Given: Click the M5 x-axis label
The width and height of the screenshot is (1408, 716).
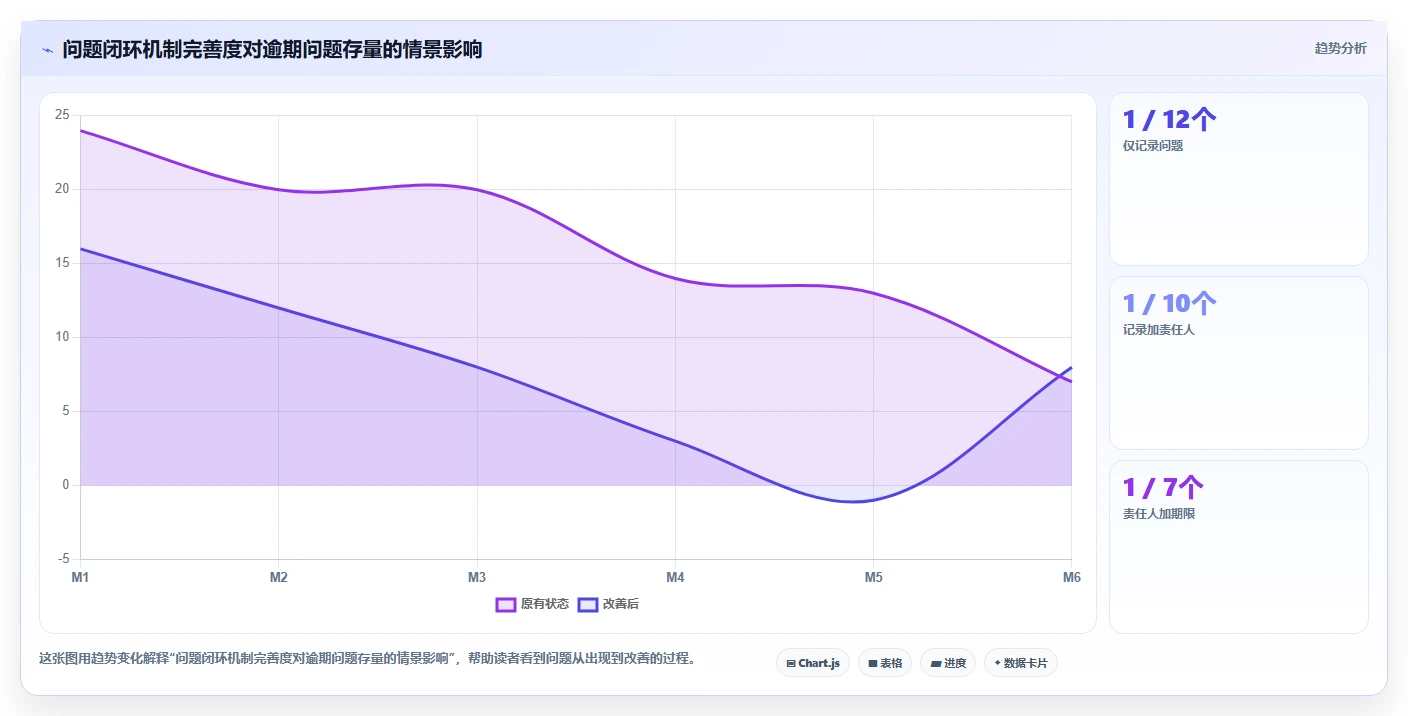Looking at the screenshot, I should pos(873,577).
